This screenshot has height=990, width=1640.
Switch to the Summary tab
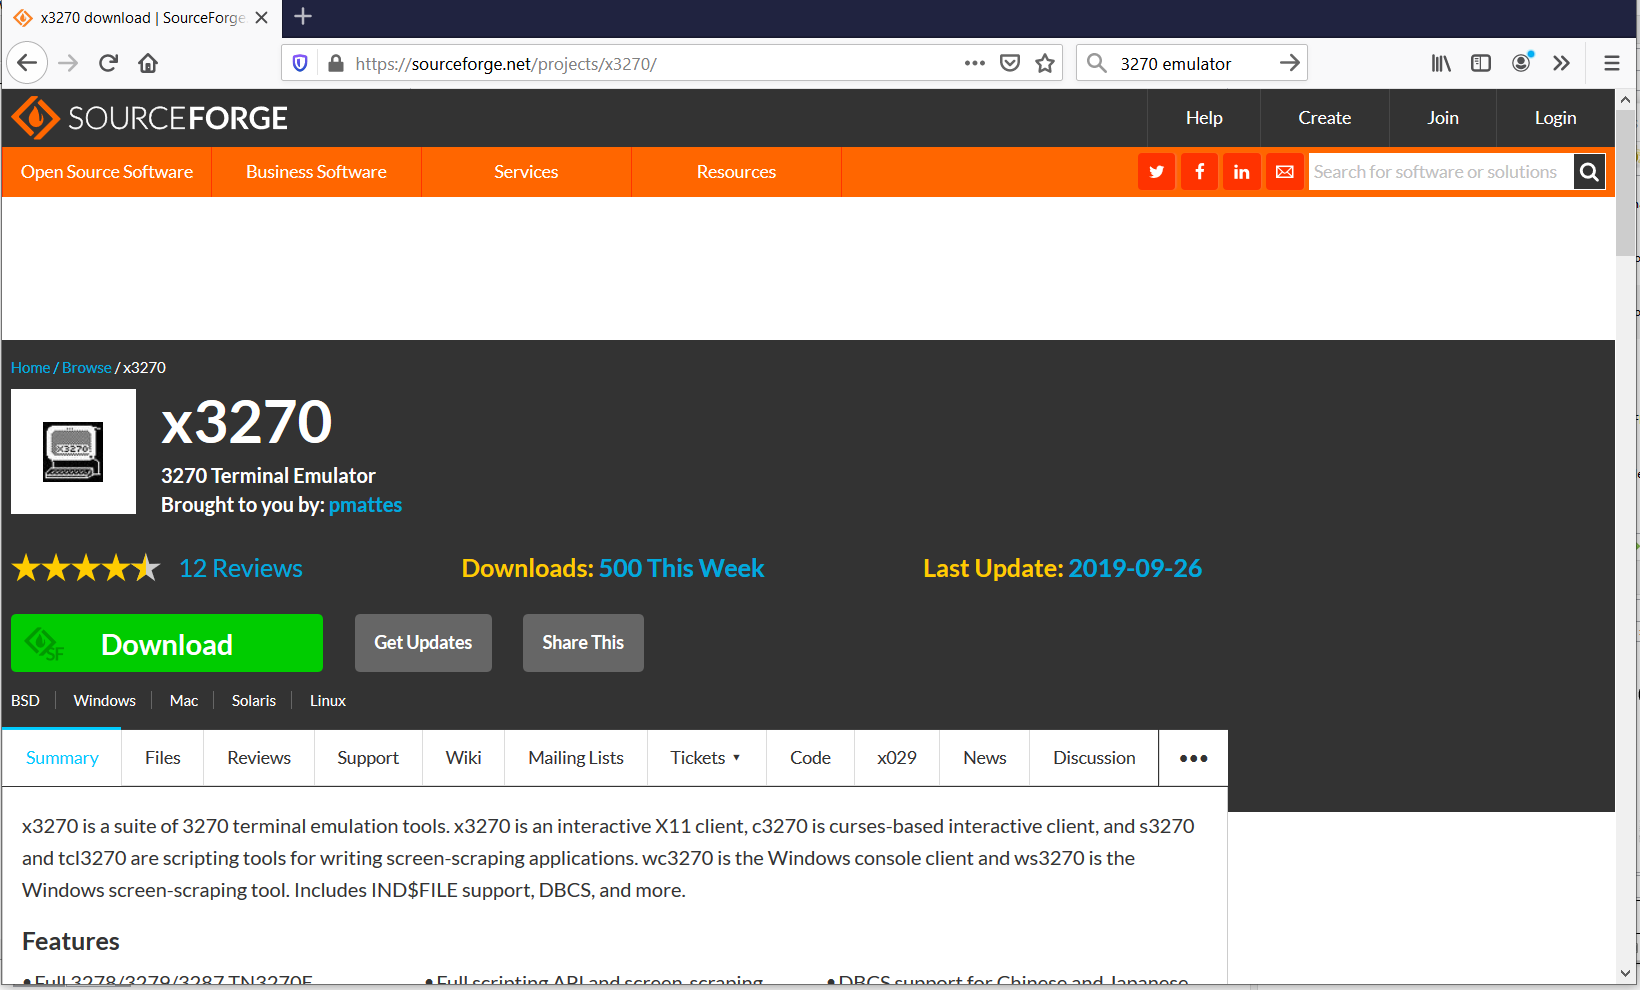pos(62,758)
